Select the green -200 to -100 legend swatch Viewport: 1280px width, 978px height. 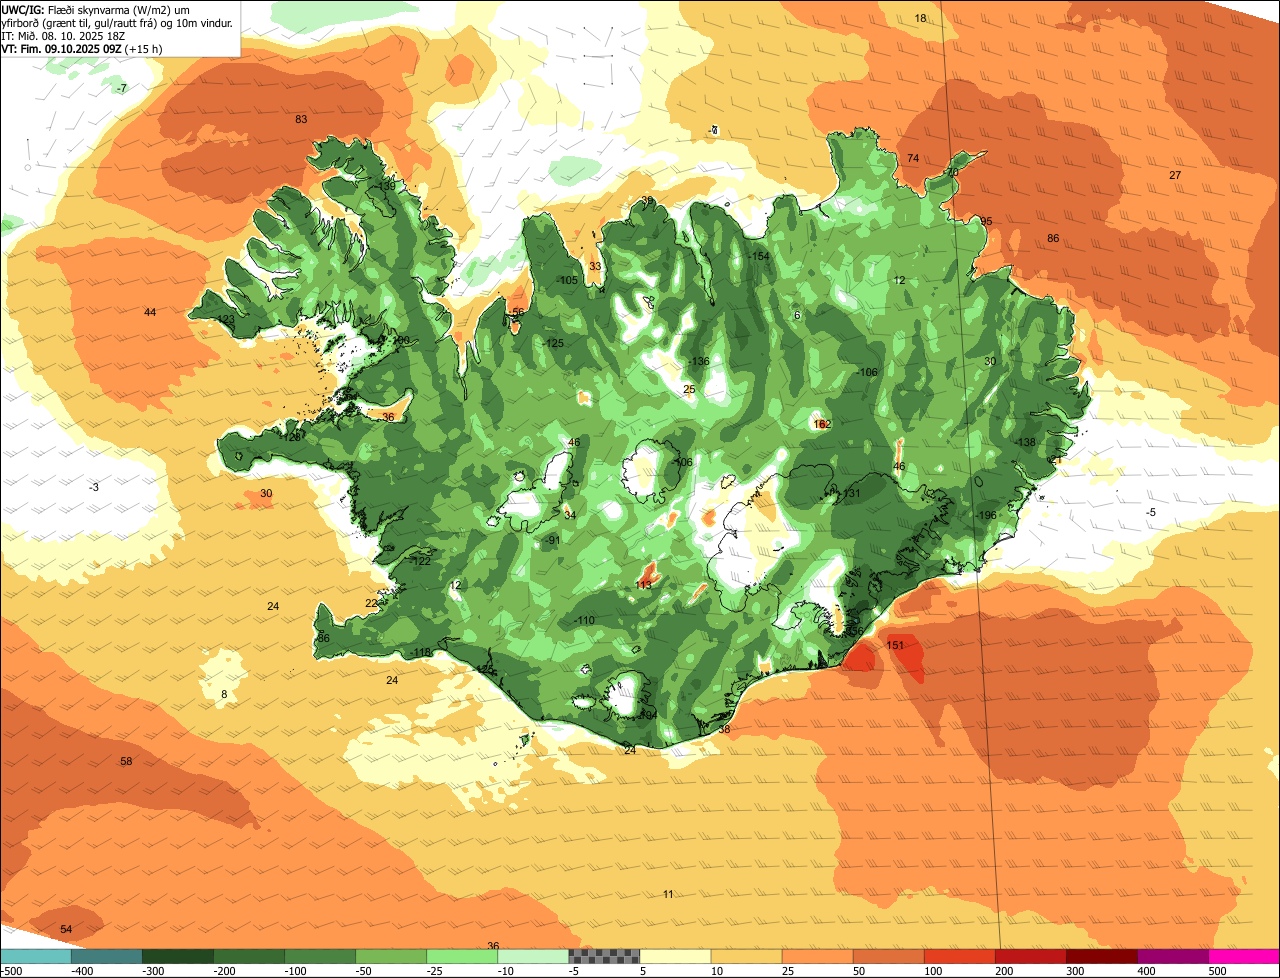coord(248,956)
